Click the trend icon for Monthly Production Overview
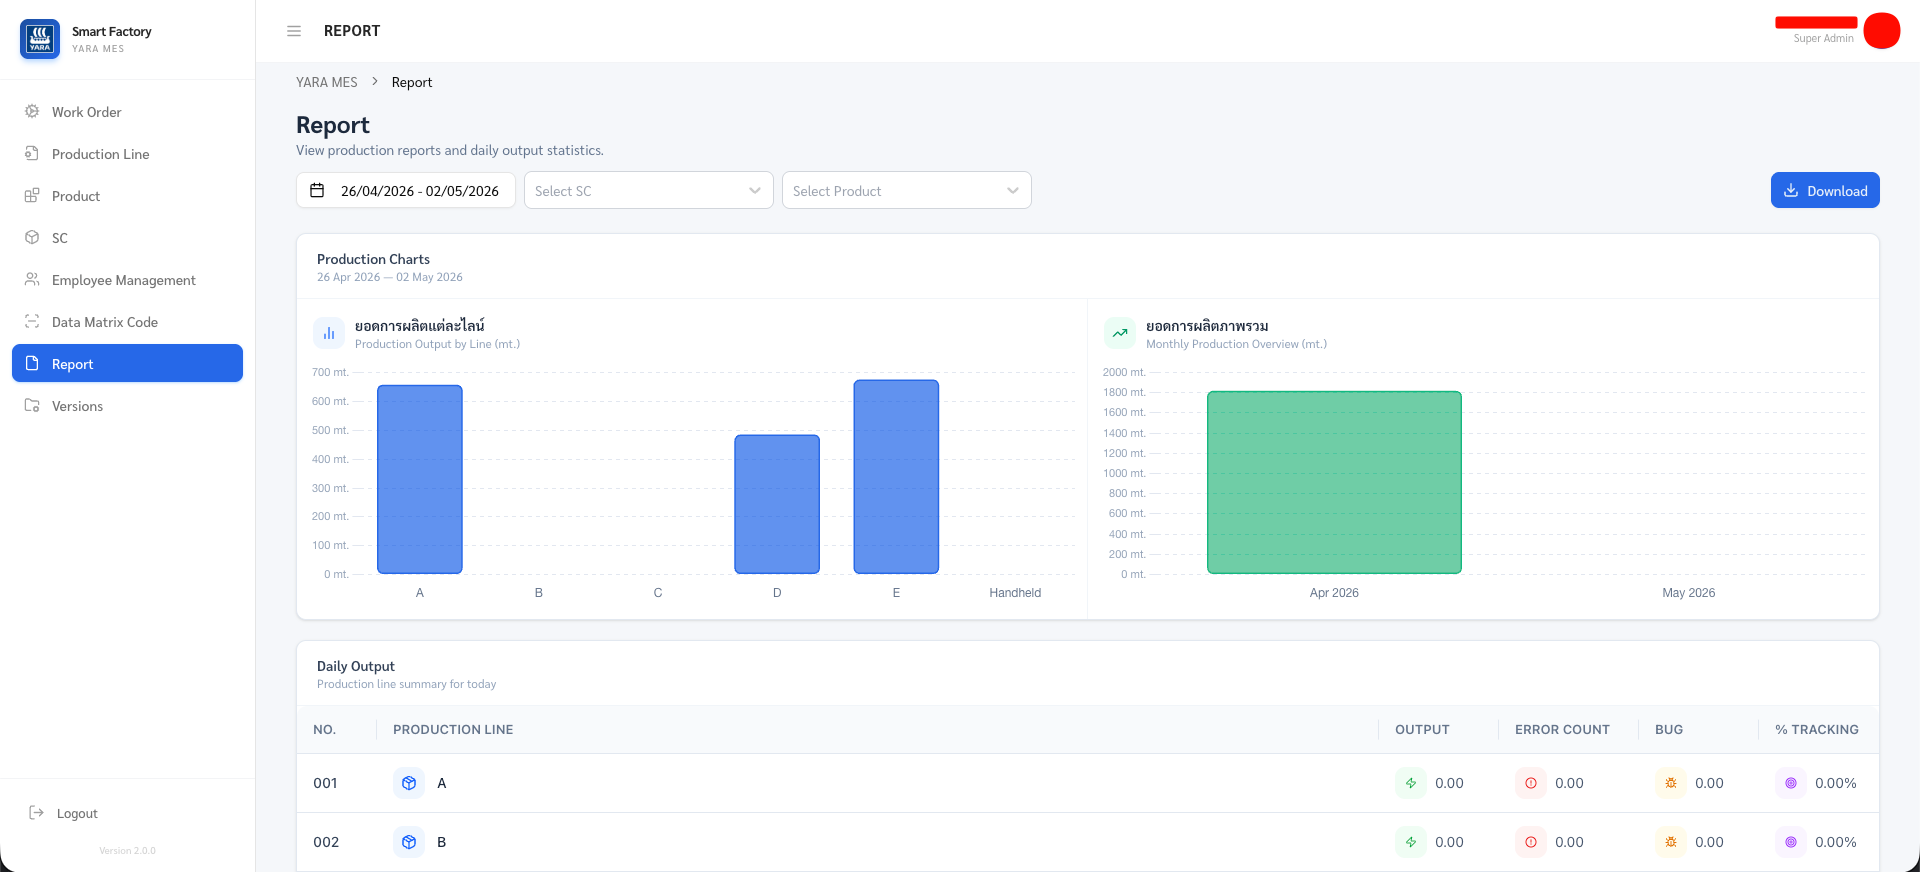The width and height of the screenshot is (1920, 872). coord(1120,333)
